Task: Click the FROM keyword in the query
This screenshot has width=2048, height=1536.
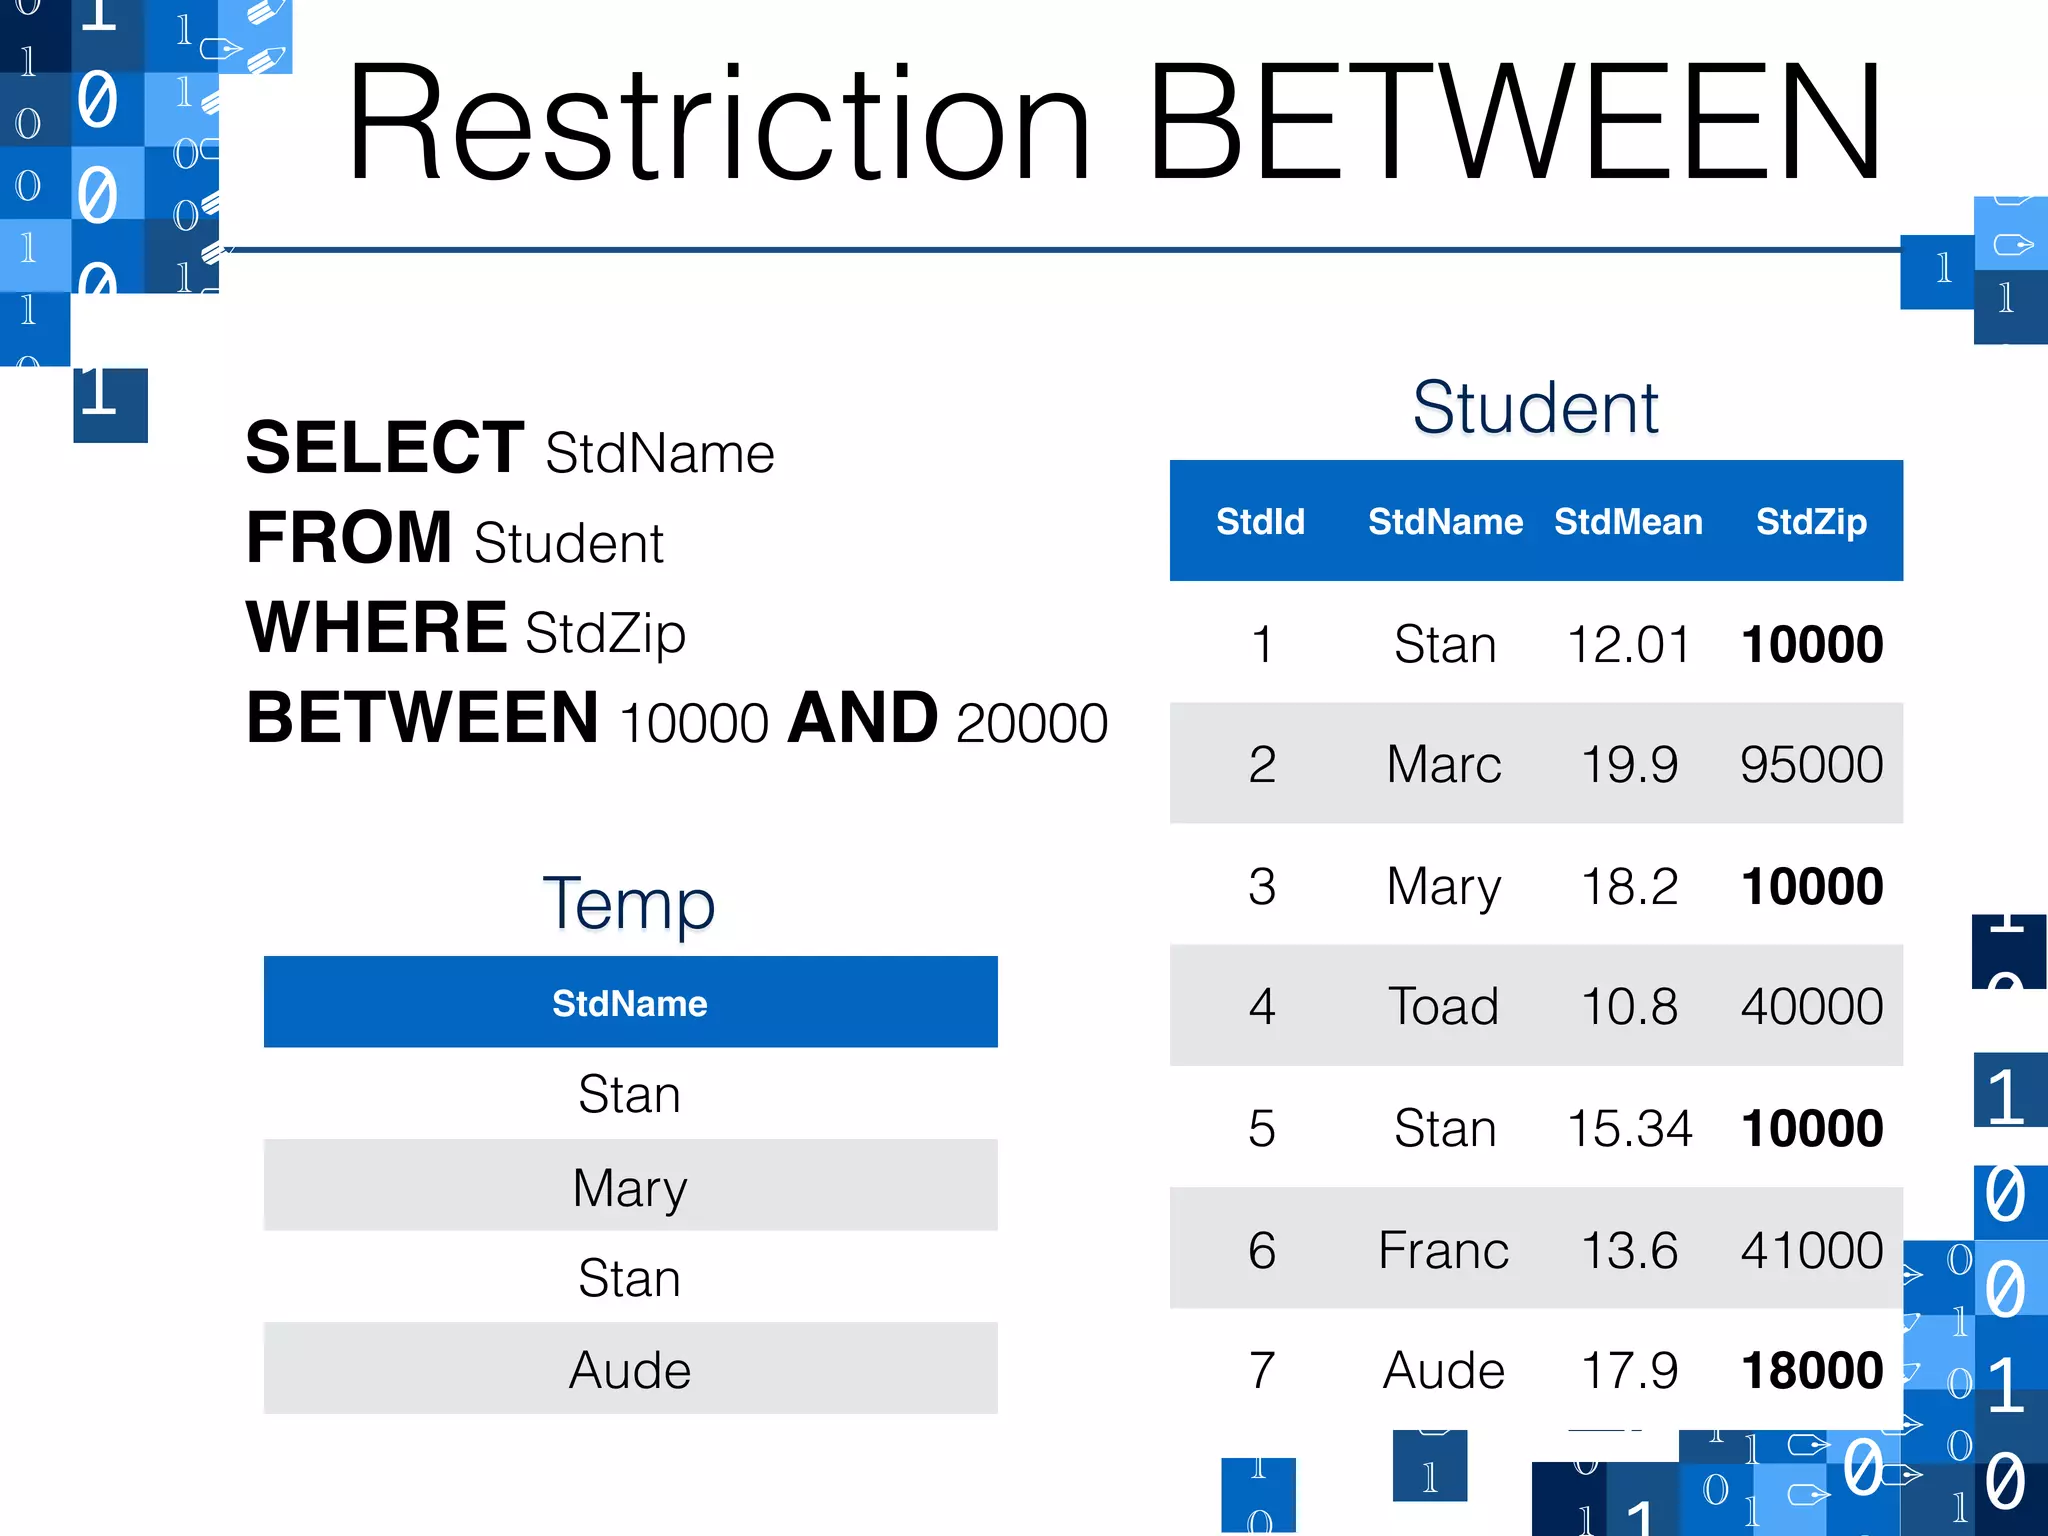Action: pyautogui.click(x=349, y=538)
